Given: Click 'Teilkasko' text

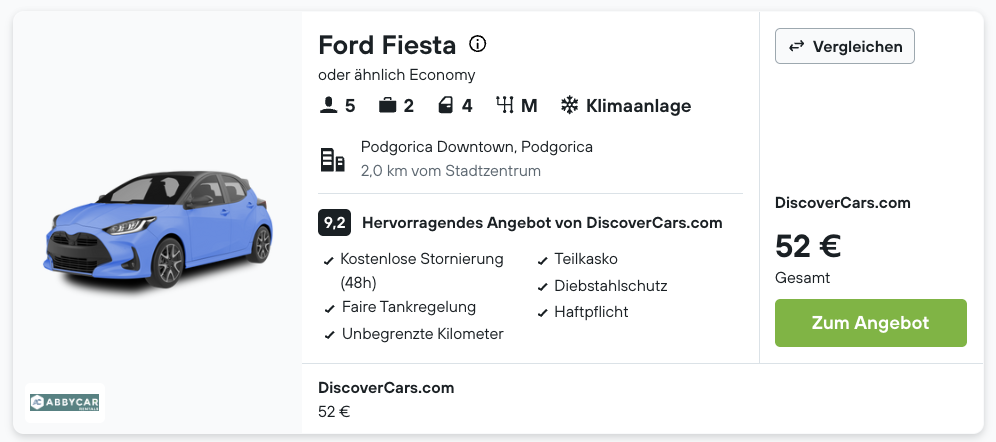Looking at the screenshot, I should click(x=586, y=259).
